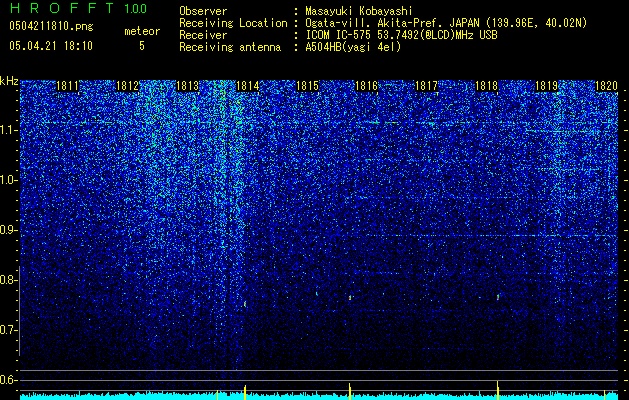Click the 0.6 kHz frequency axis label
Screen dimensions: 629x400
pos(8,380)
